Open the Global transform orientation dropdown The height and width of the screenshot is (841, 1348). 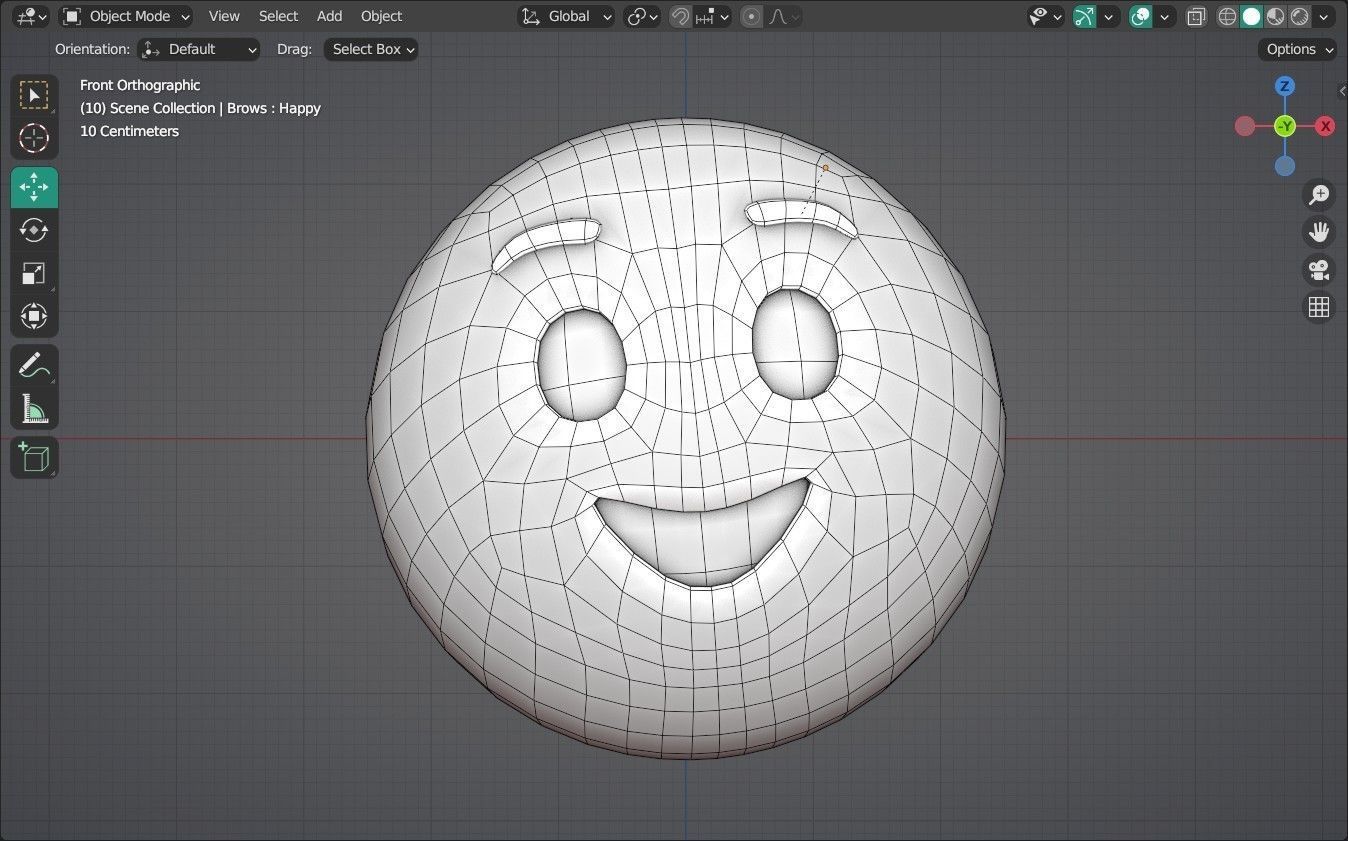click(x=566, y=16)
